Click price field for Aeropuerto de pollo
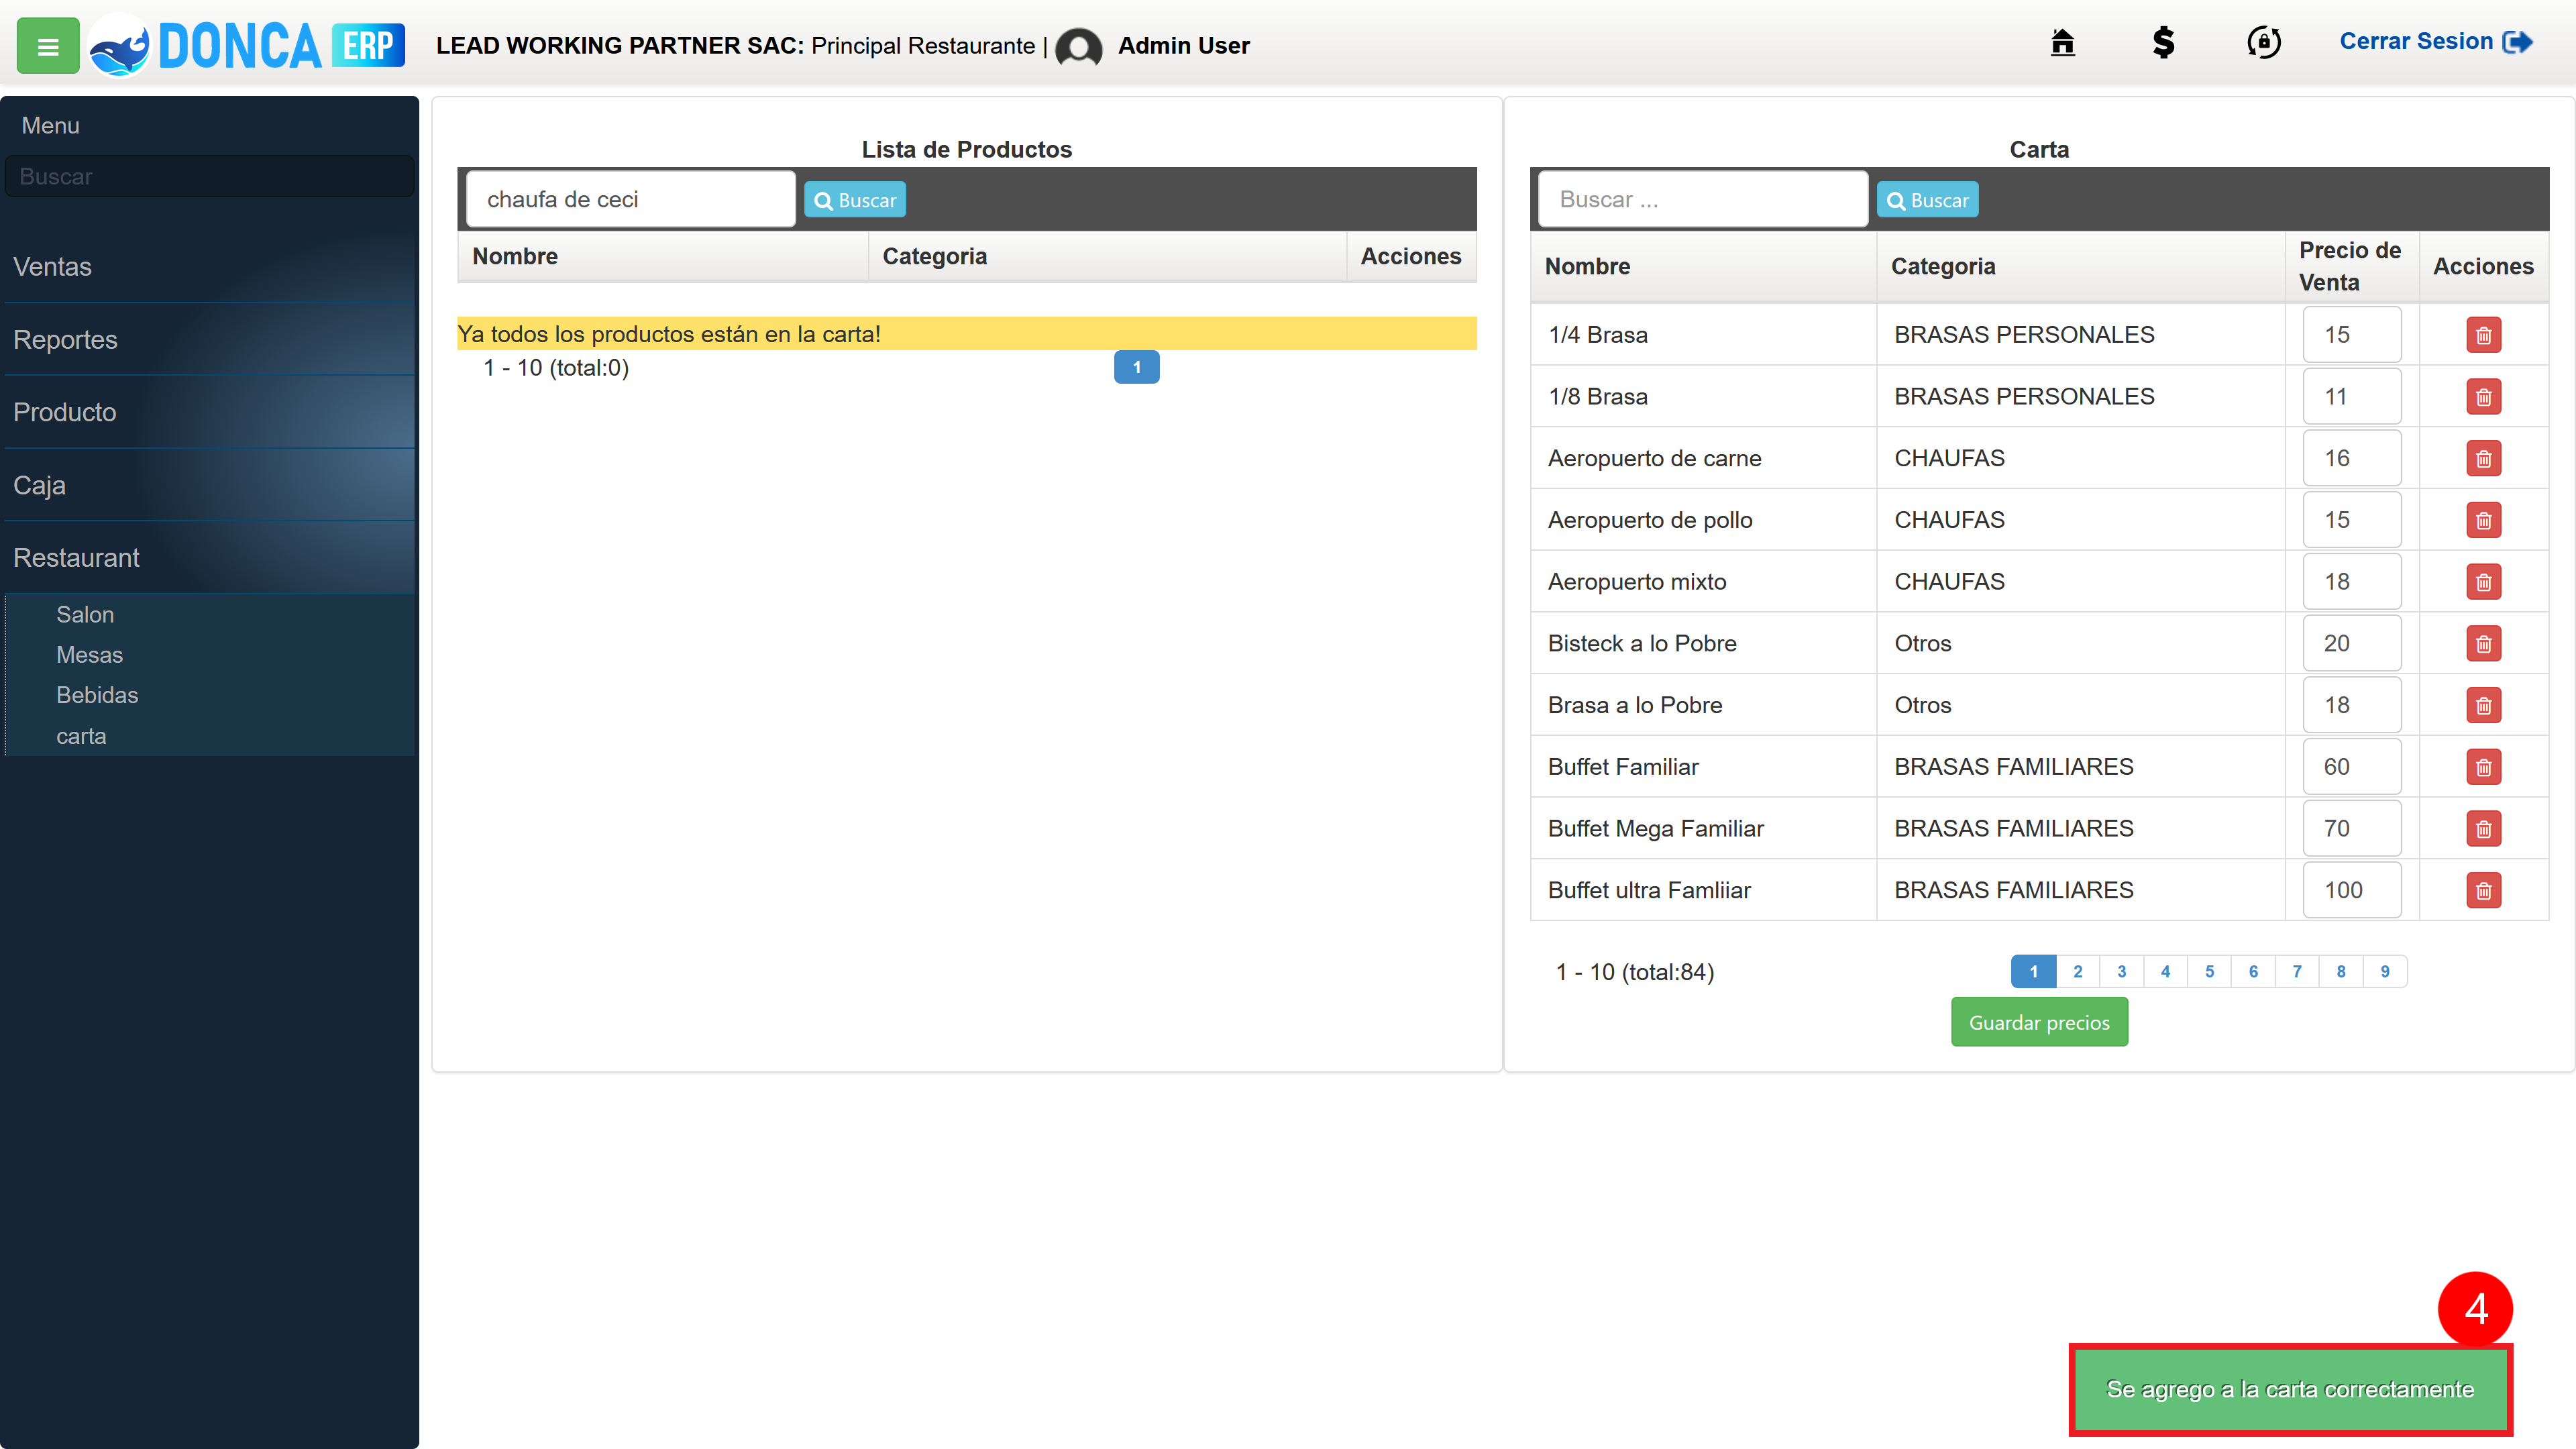The height and width of the screenshot is (1449, 2576). (x=2352, y=520)
